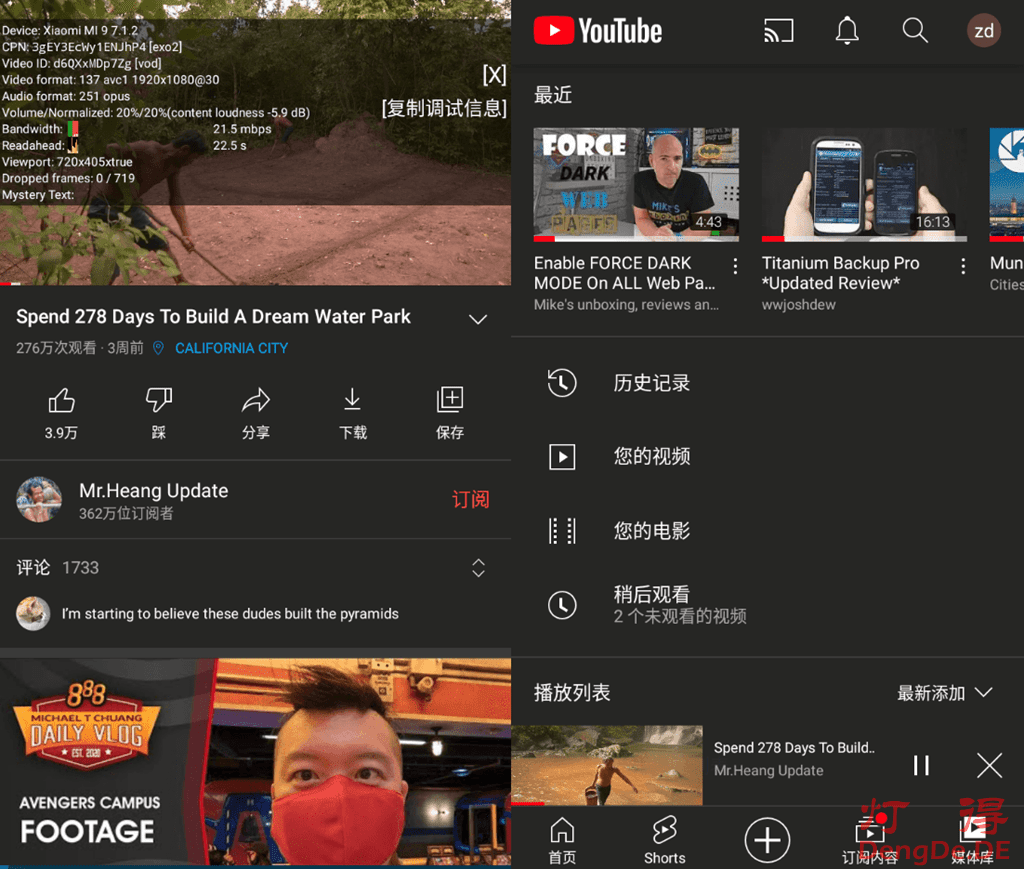1024x869 pixels.
Task: Open Titanium Backup video overflow menu
Action: (x=963, y=266)
